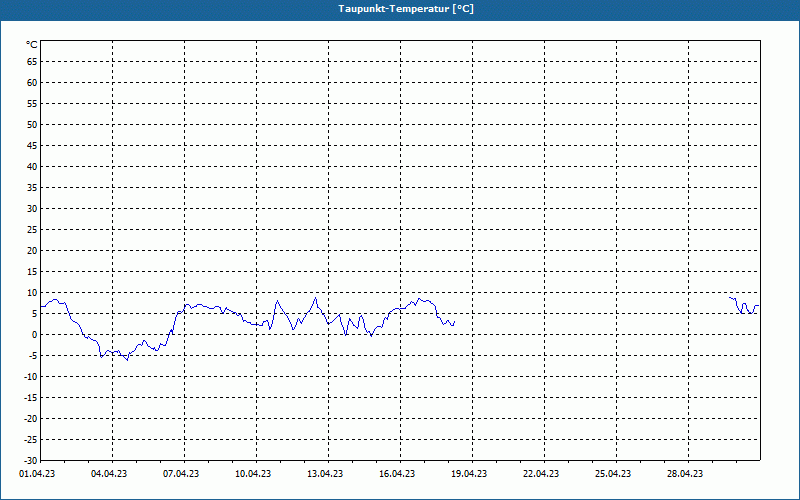Click the °C unit label on the axis

pos(32,45)
